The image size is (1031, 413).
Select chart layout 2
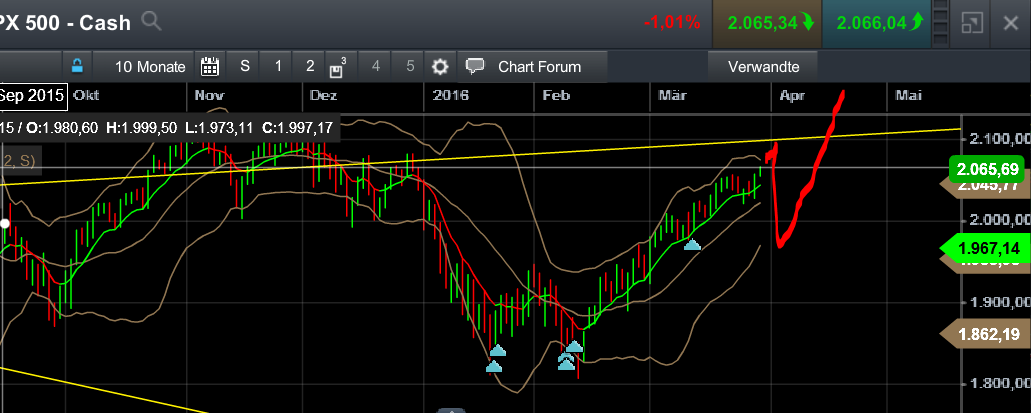click(x=310, y=66)
